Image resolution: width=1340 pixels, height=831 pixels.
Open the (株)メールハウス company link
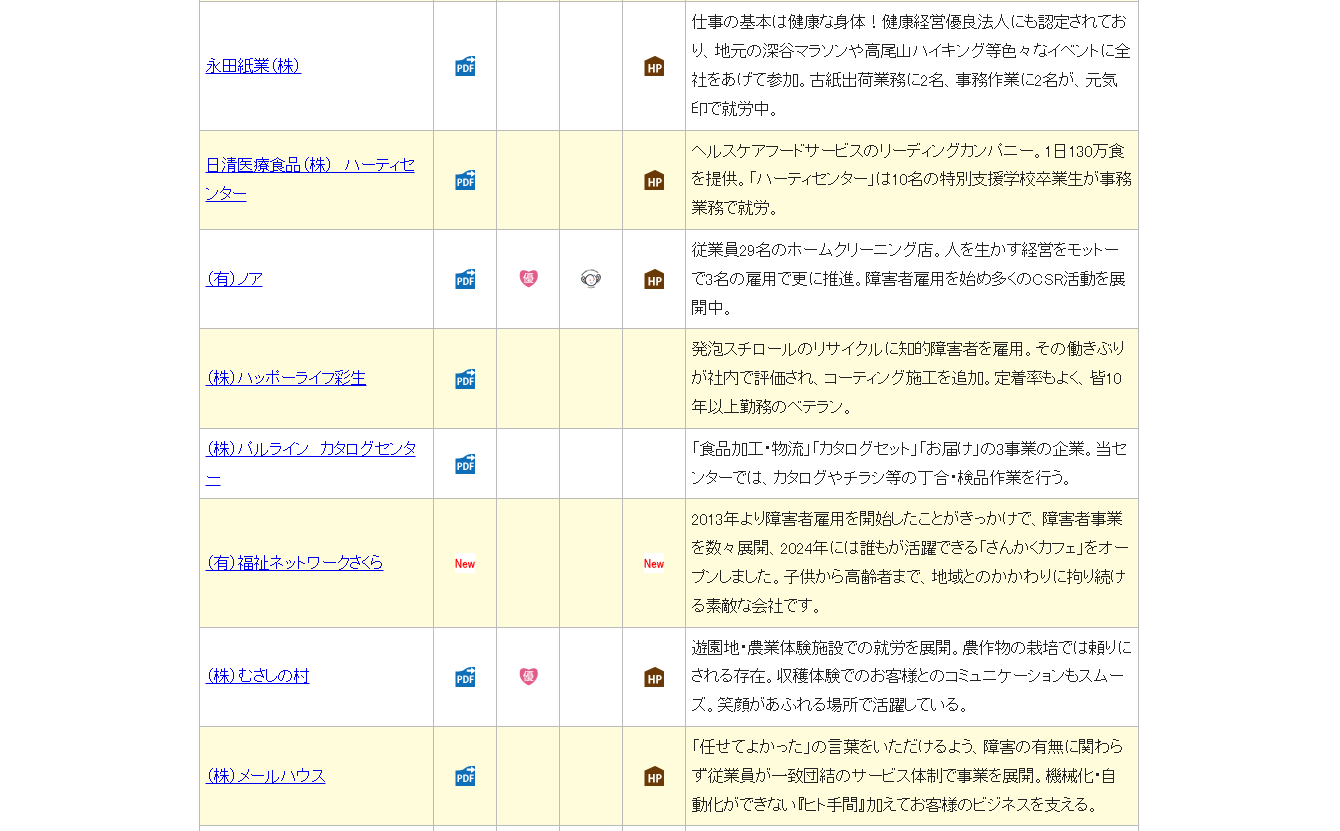coord(265,776)
